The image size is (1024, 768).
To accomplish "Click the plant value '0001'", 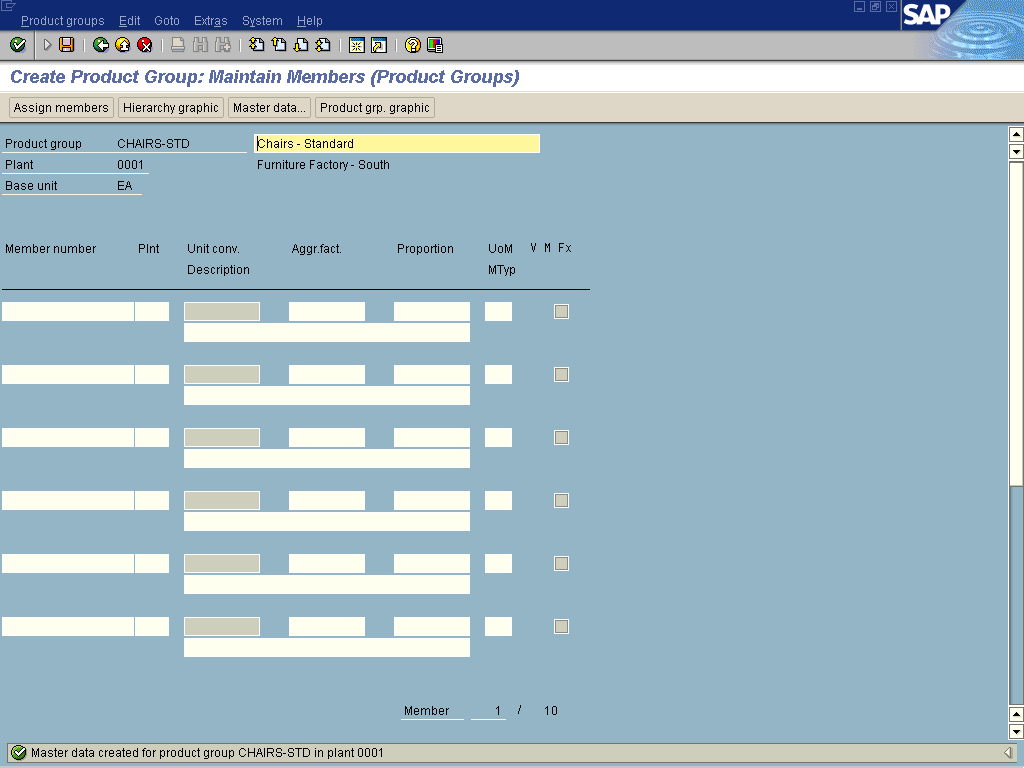I will point(130,165).
